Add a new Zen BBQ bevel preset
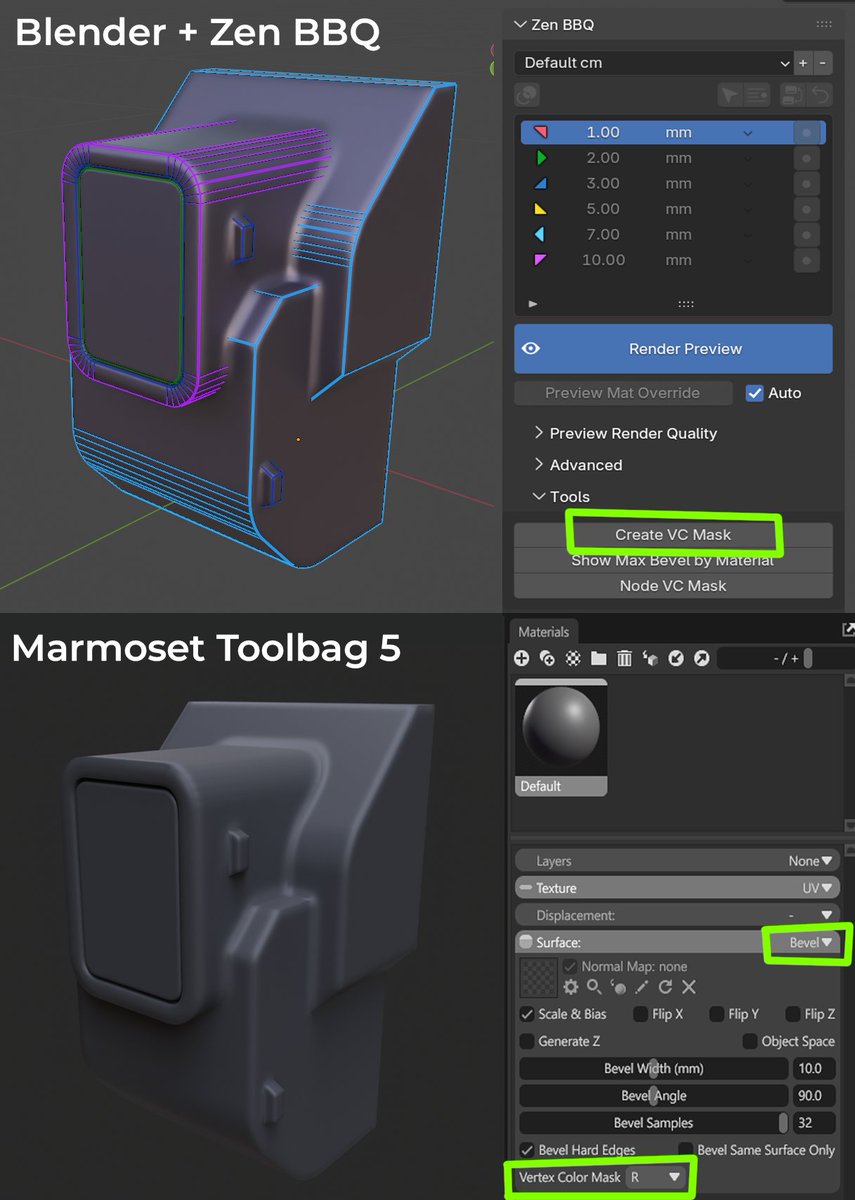 (x=803, y=63)
